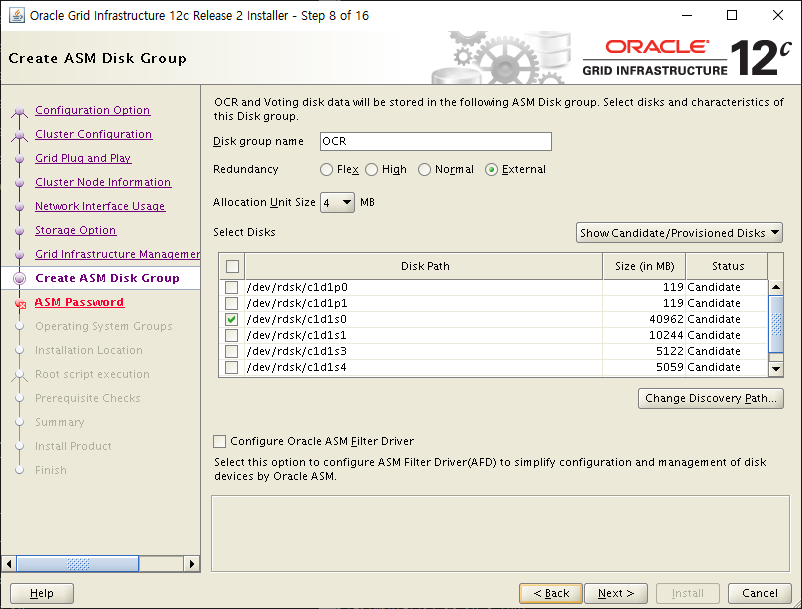Select the Create ASM Disk Group step
Image resolution: width=802 pixels, height=609 pixels.
107,278
